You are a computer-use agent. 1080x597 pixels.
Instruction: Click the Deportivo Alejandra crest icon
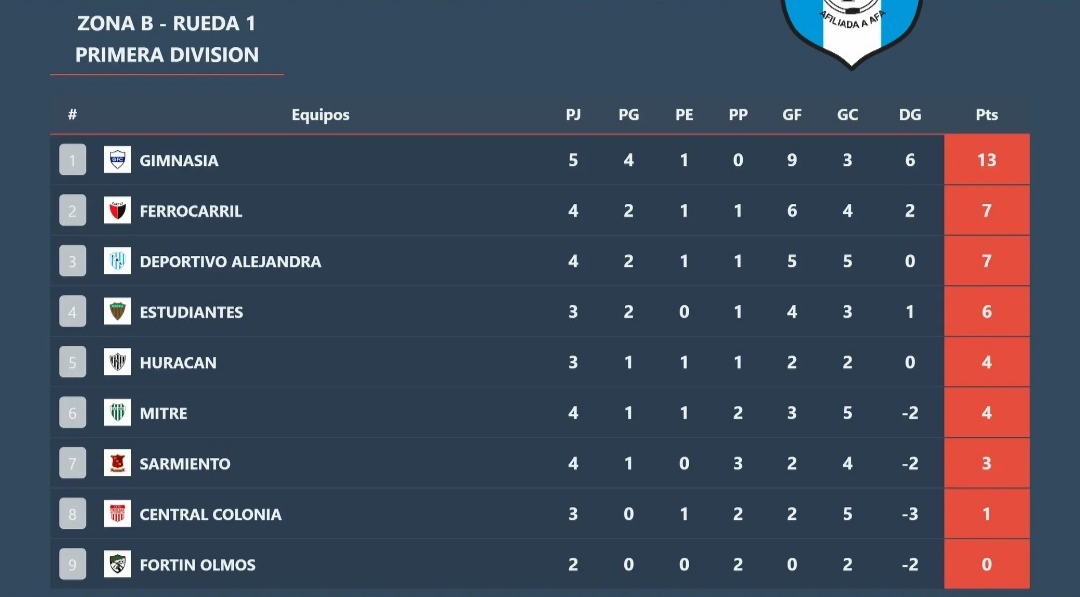117,261
